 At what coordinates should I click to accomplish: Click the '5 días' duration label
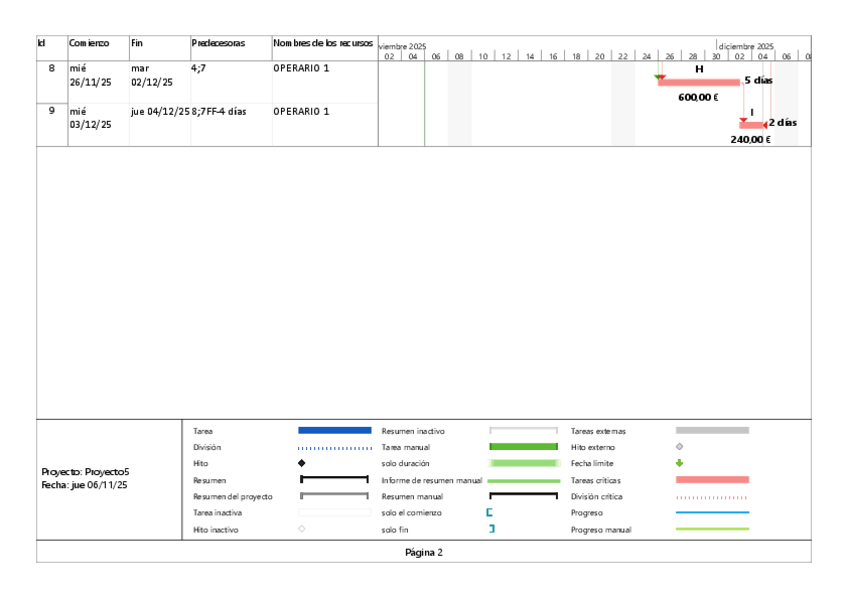(758, 80)
